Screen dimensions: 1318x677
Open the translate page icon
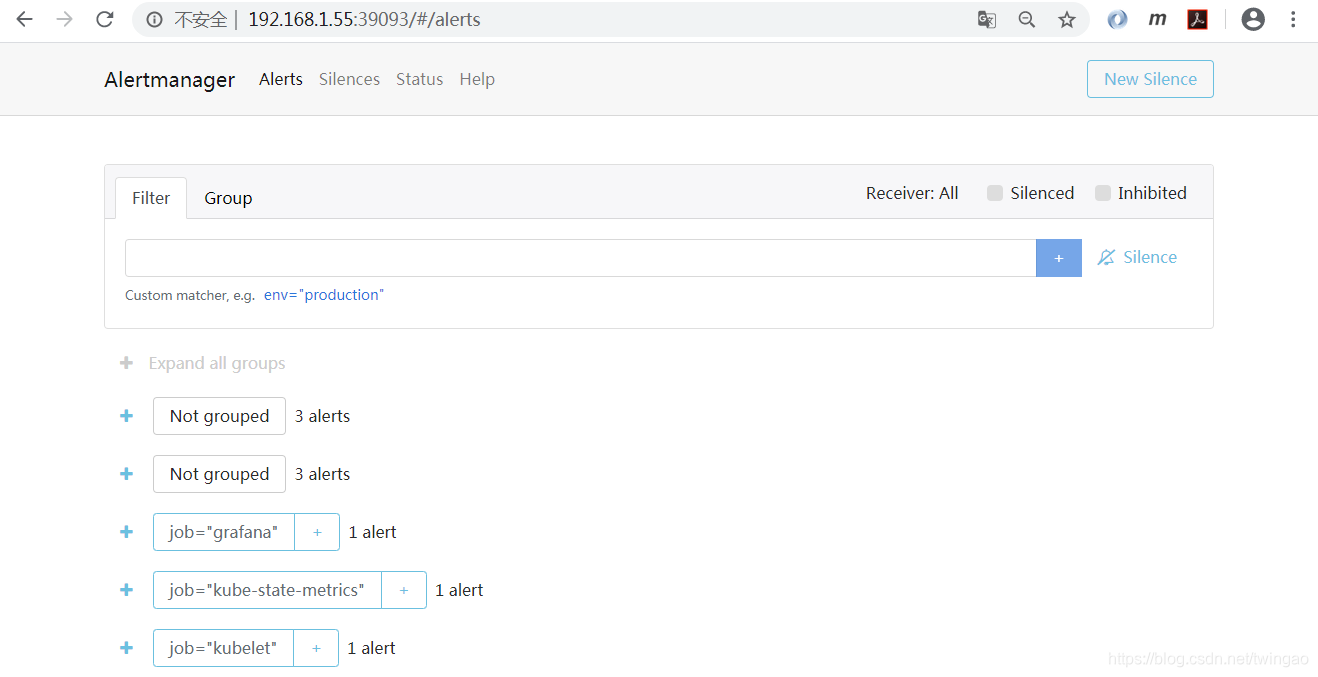[987, 19]
